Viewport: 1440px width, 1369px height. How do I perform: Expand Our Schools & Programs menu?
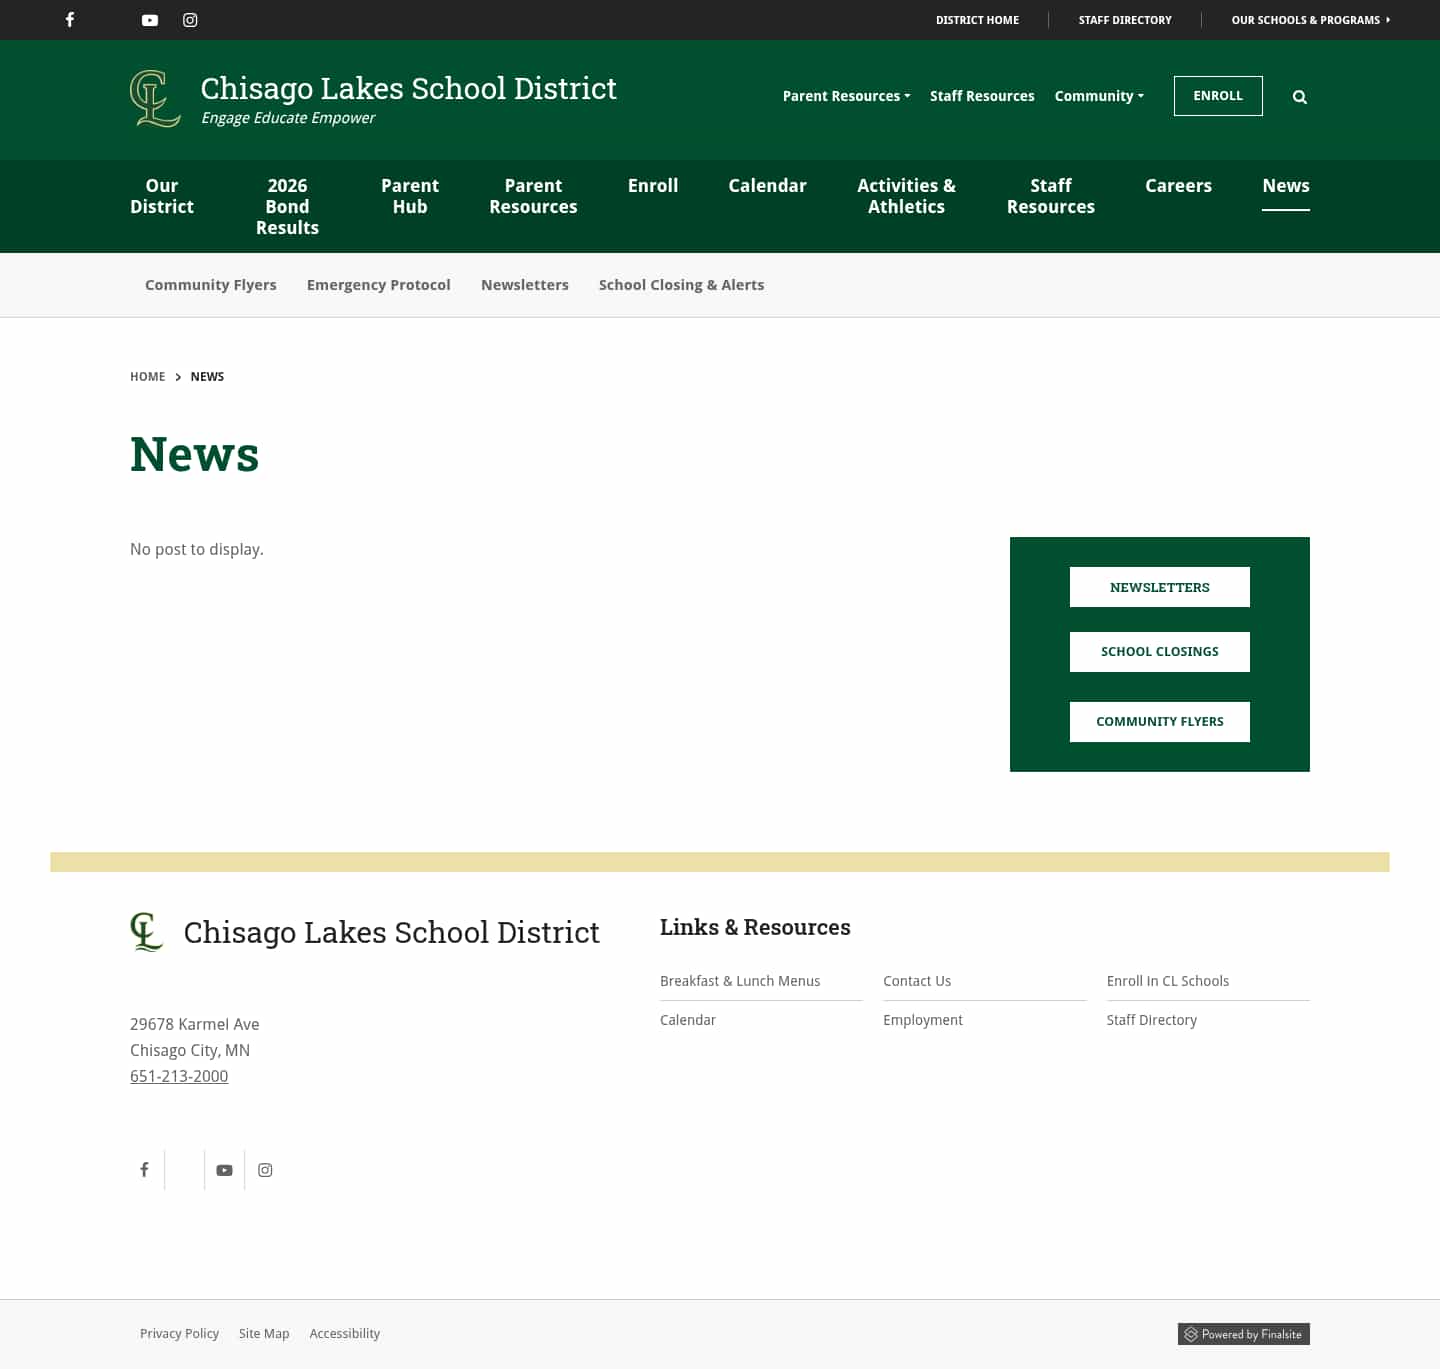(x=1311, y=20)
